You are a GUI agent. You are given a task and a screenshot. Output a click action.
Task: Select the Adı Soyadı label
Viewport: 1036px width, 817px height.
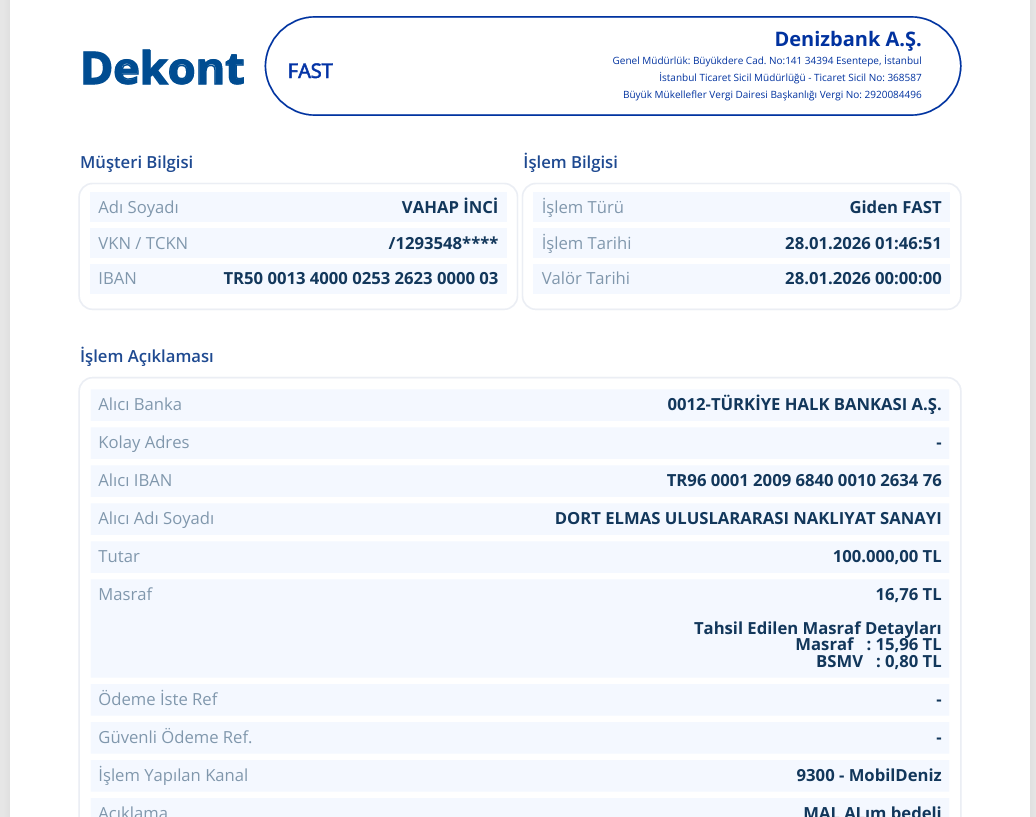(138, 207)
